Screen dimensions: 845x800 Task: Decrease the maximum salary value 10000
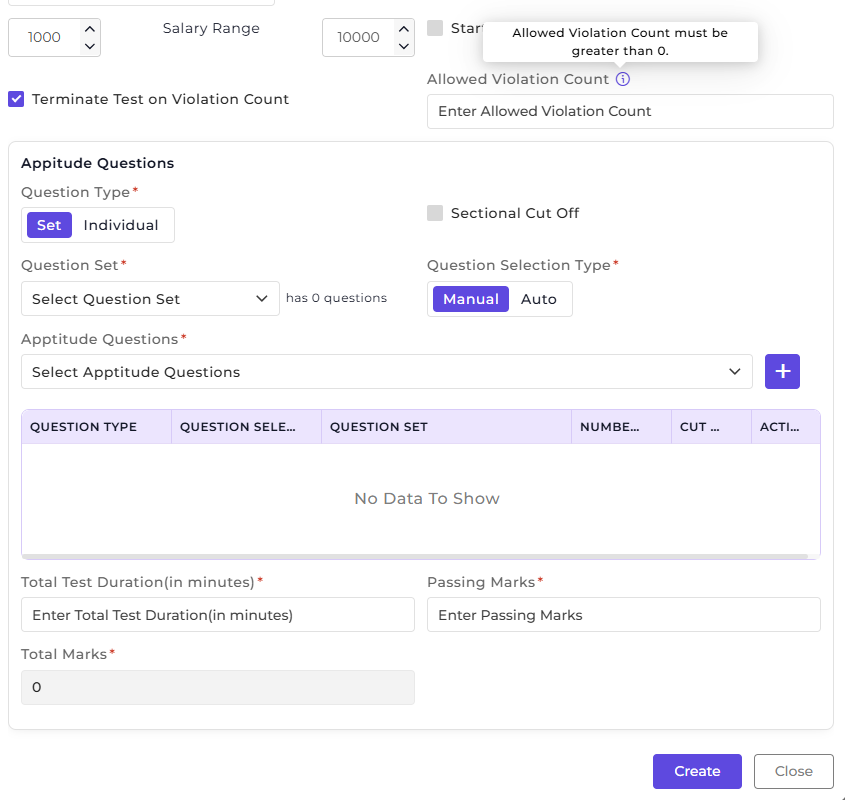(404, 46)
